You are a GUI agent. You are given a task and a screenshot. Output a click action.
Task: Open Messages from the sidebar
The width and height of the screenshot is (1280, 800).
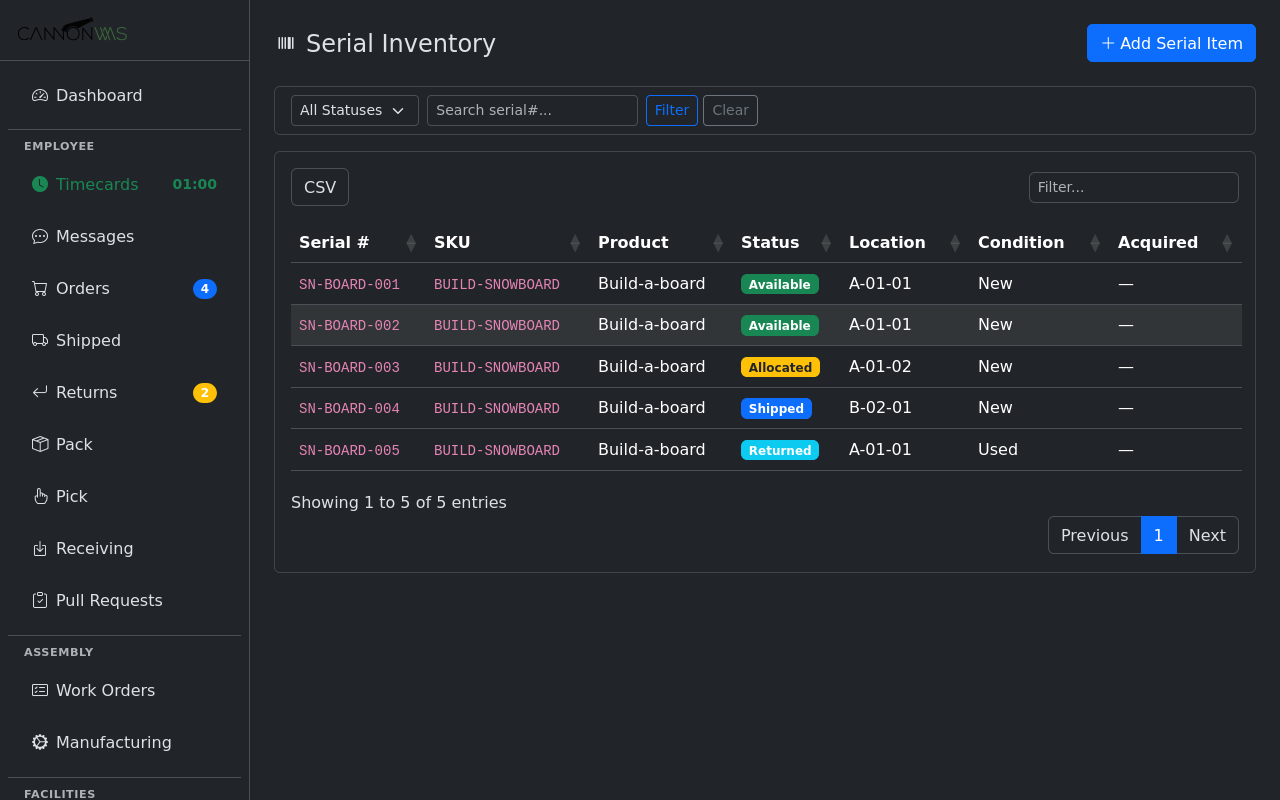tap(93, 236)
